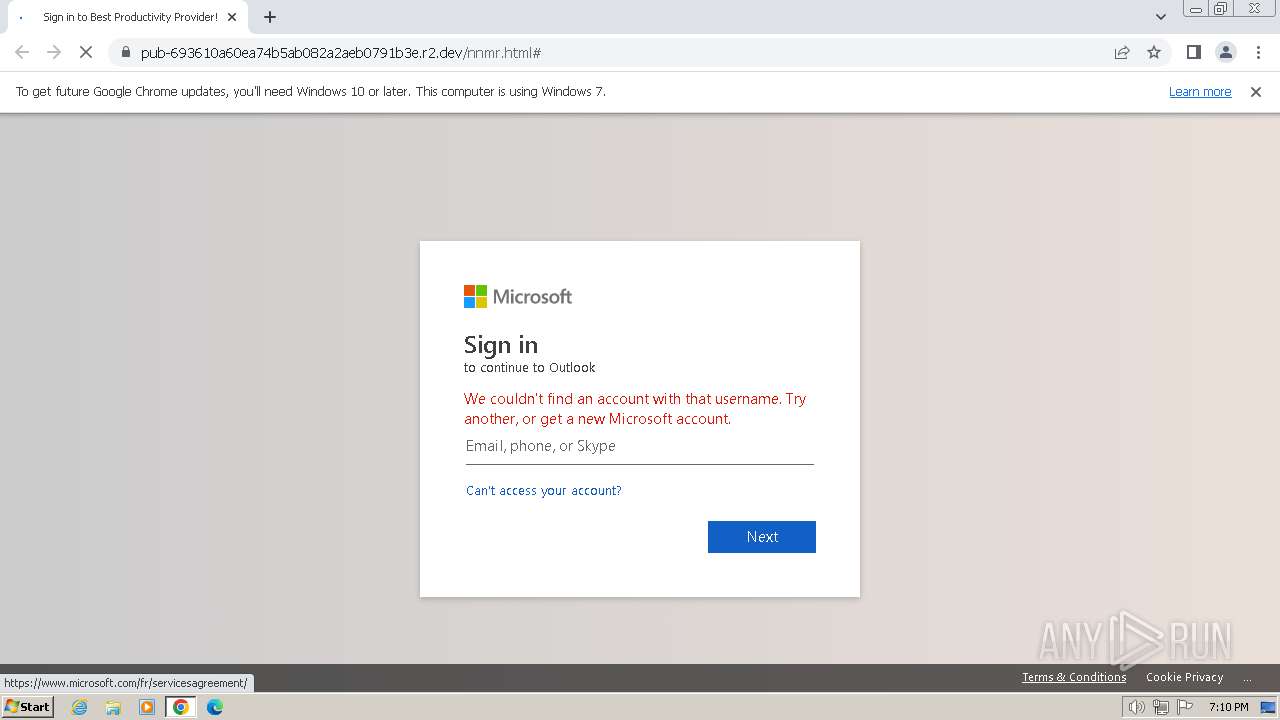Image resolution: width=1280 pixels, height=720 pixels.
Task: Click the blue Next button
Action: [762, 537]
